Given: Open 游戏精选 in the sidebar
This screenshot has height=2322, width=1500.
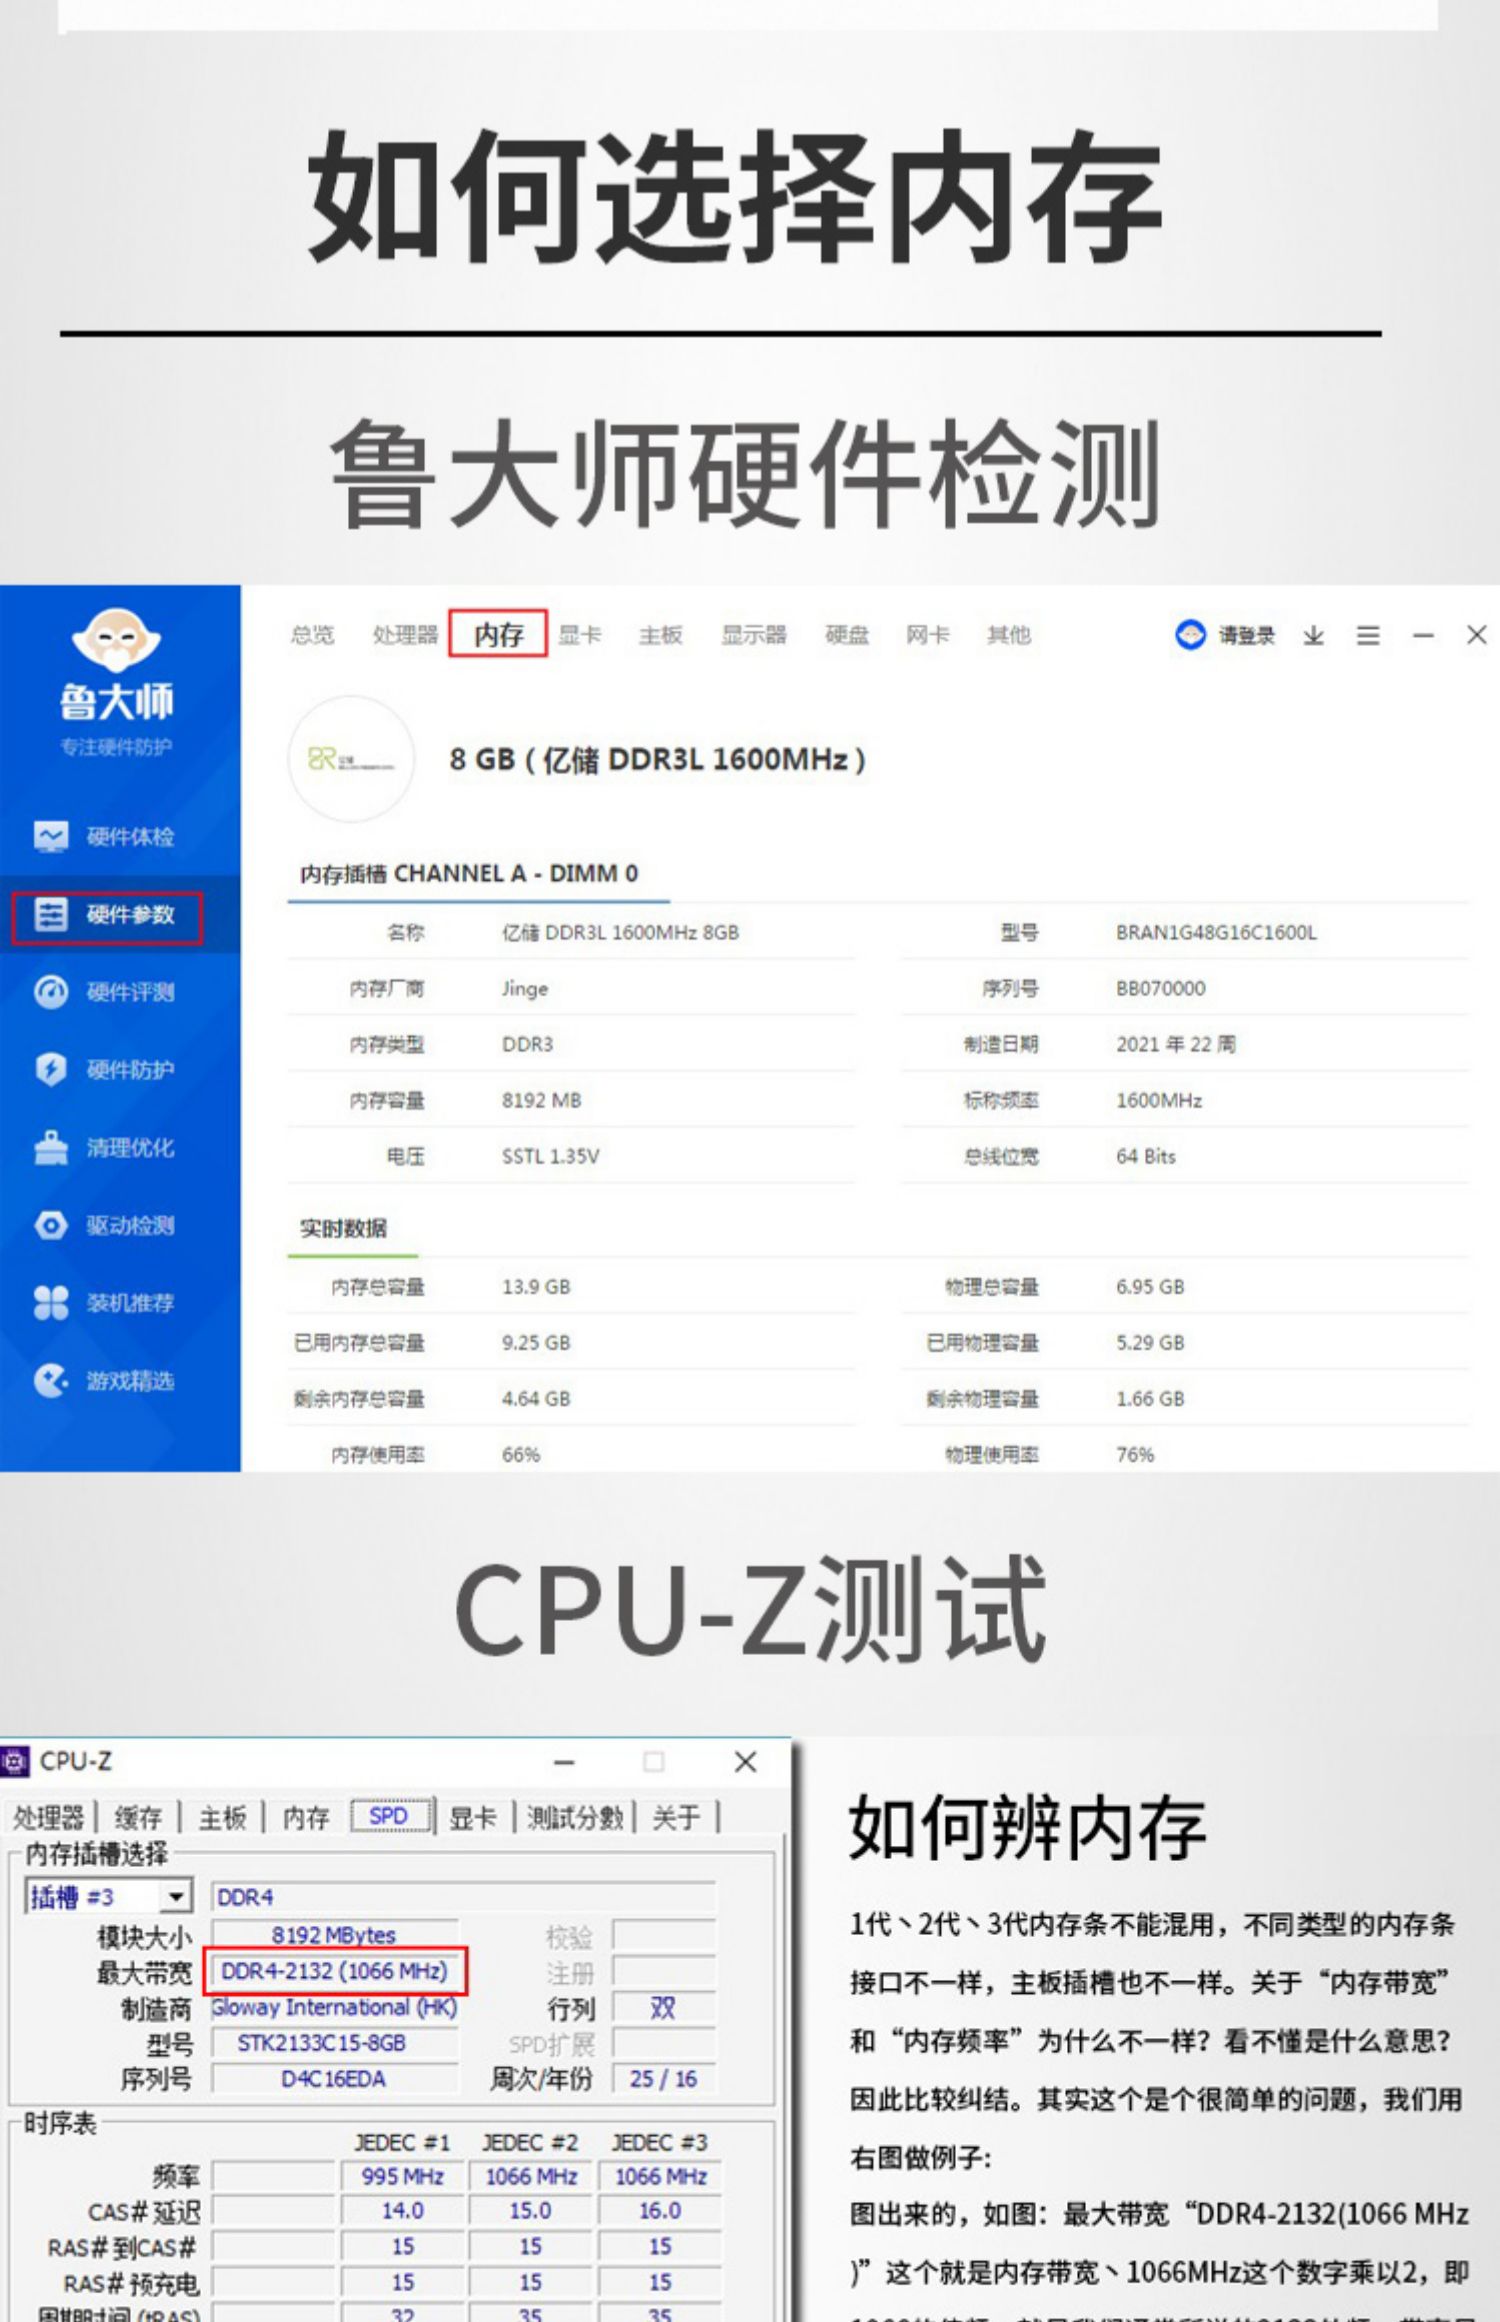Looking at the screenshot, I should click(x=105, y=1380).
